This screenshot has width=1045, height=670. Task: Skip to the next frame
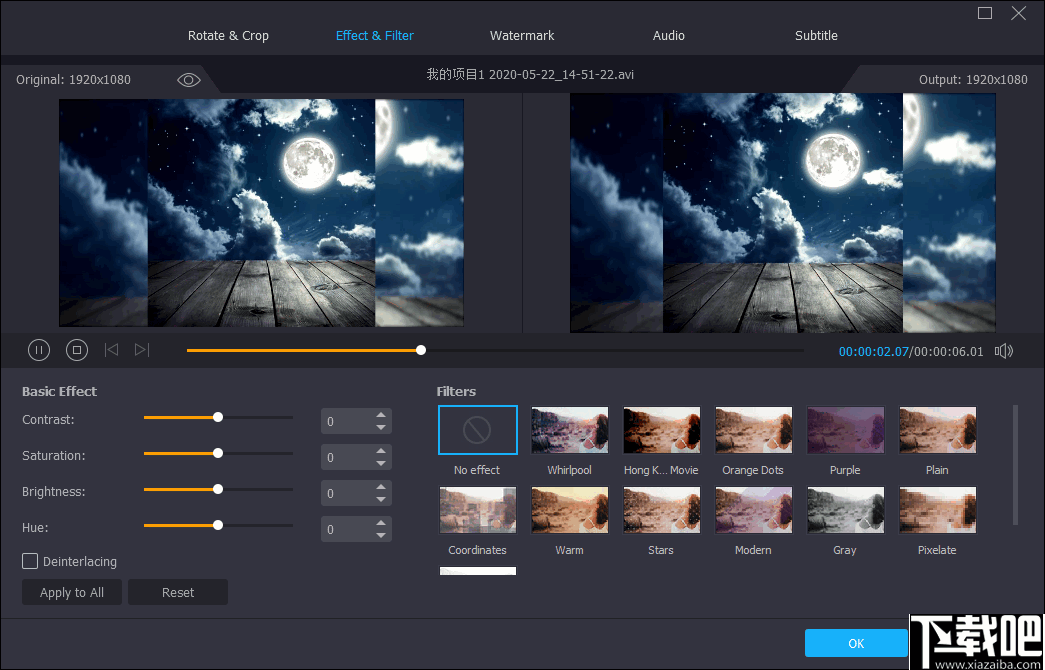[142, 350]
